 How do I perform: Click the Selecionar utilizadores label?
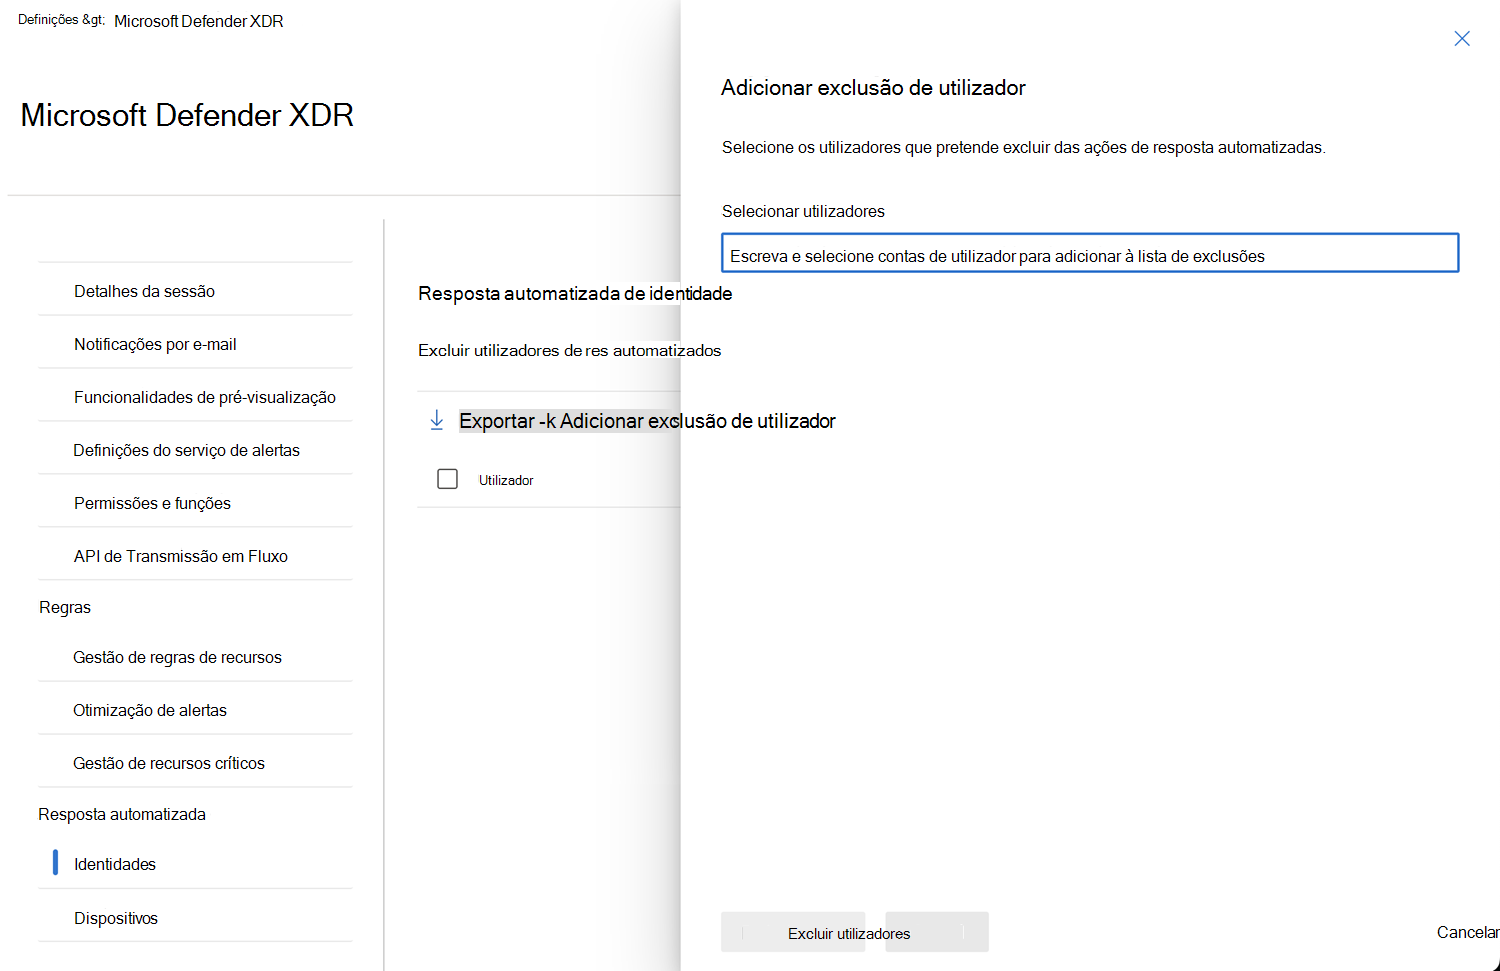click(x=803, y=211)
